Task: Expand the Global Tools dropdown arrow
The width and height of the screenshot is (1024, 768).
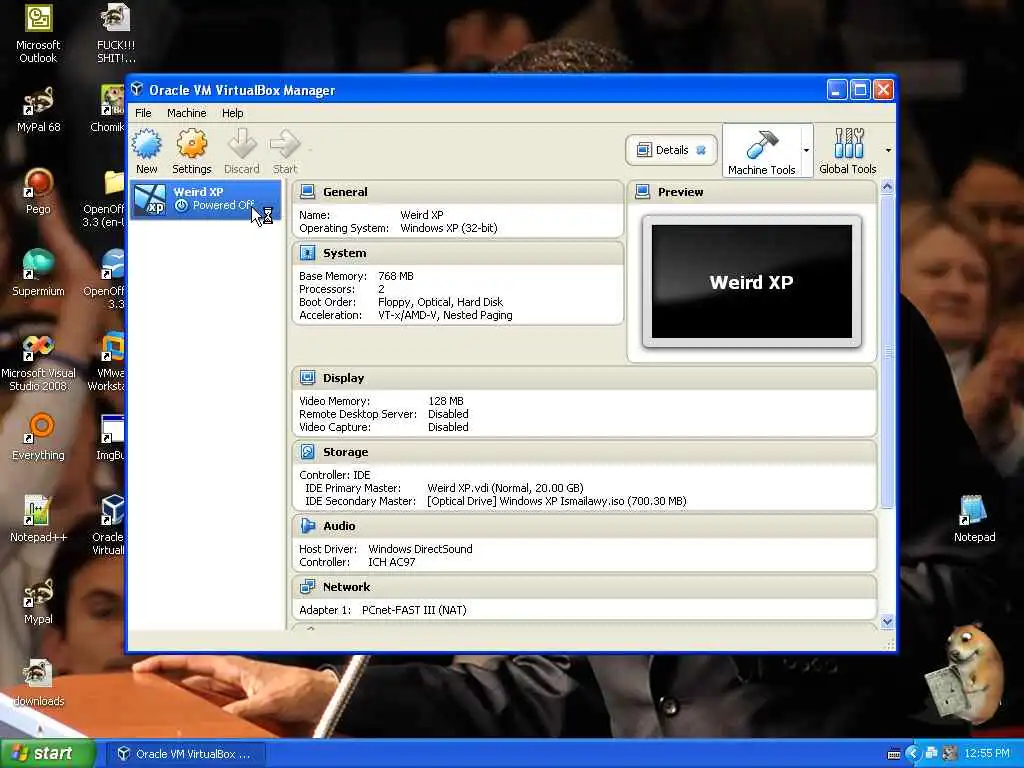Action: coord(888,150)
